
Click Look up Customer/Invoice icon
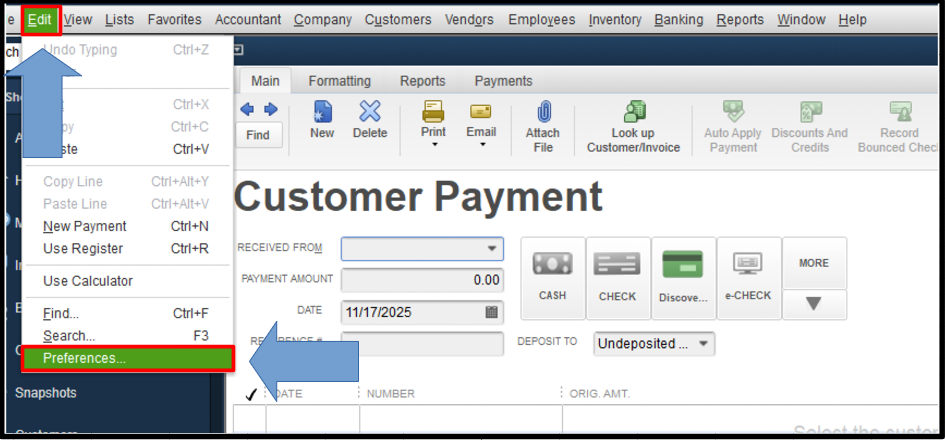pos(634,112)
